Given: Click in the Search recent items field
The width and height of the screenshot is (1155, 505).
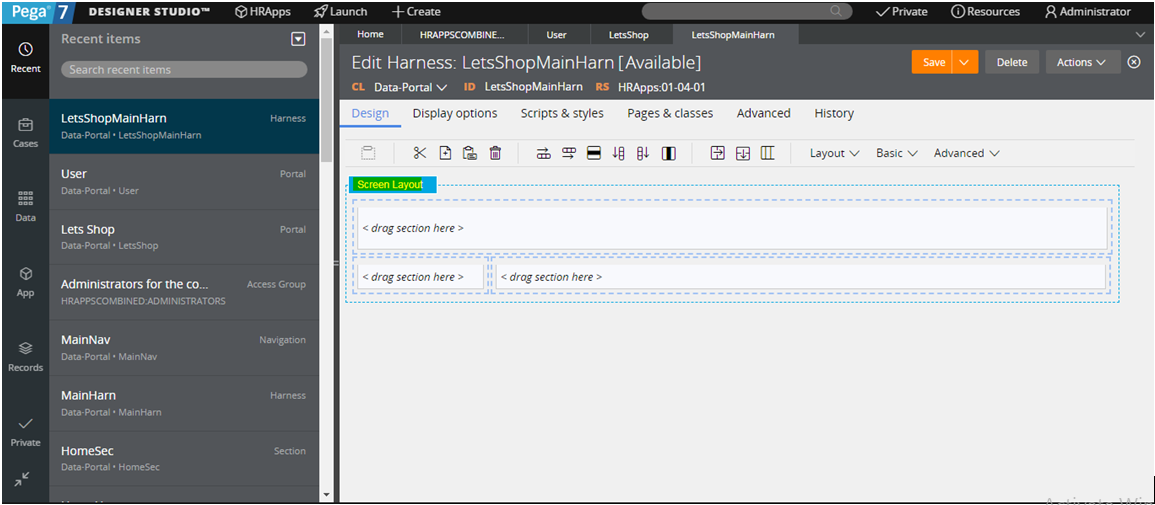Looking at the screenshot, I should coord(184,69).
